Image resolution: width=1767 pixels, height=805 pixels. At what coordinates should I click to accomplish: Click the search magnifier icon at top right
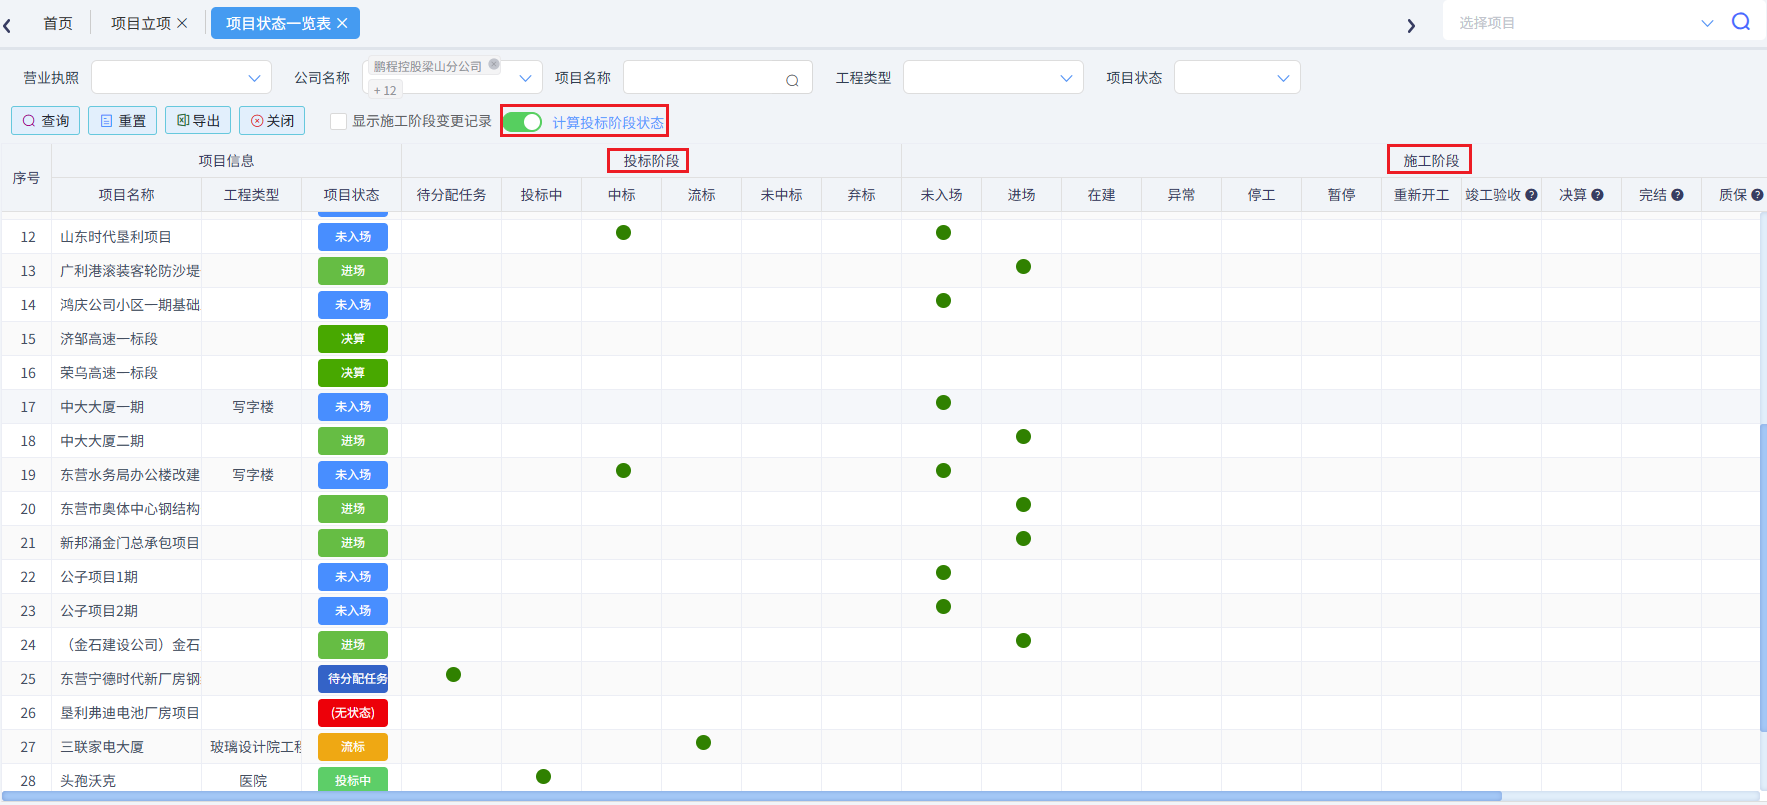[x=1741, y=22]
